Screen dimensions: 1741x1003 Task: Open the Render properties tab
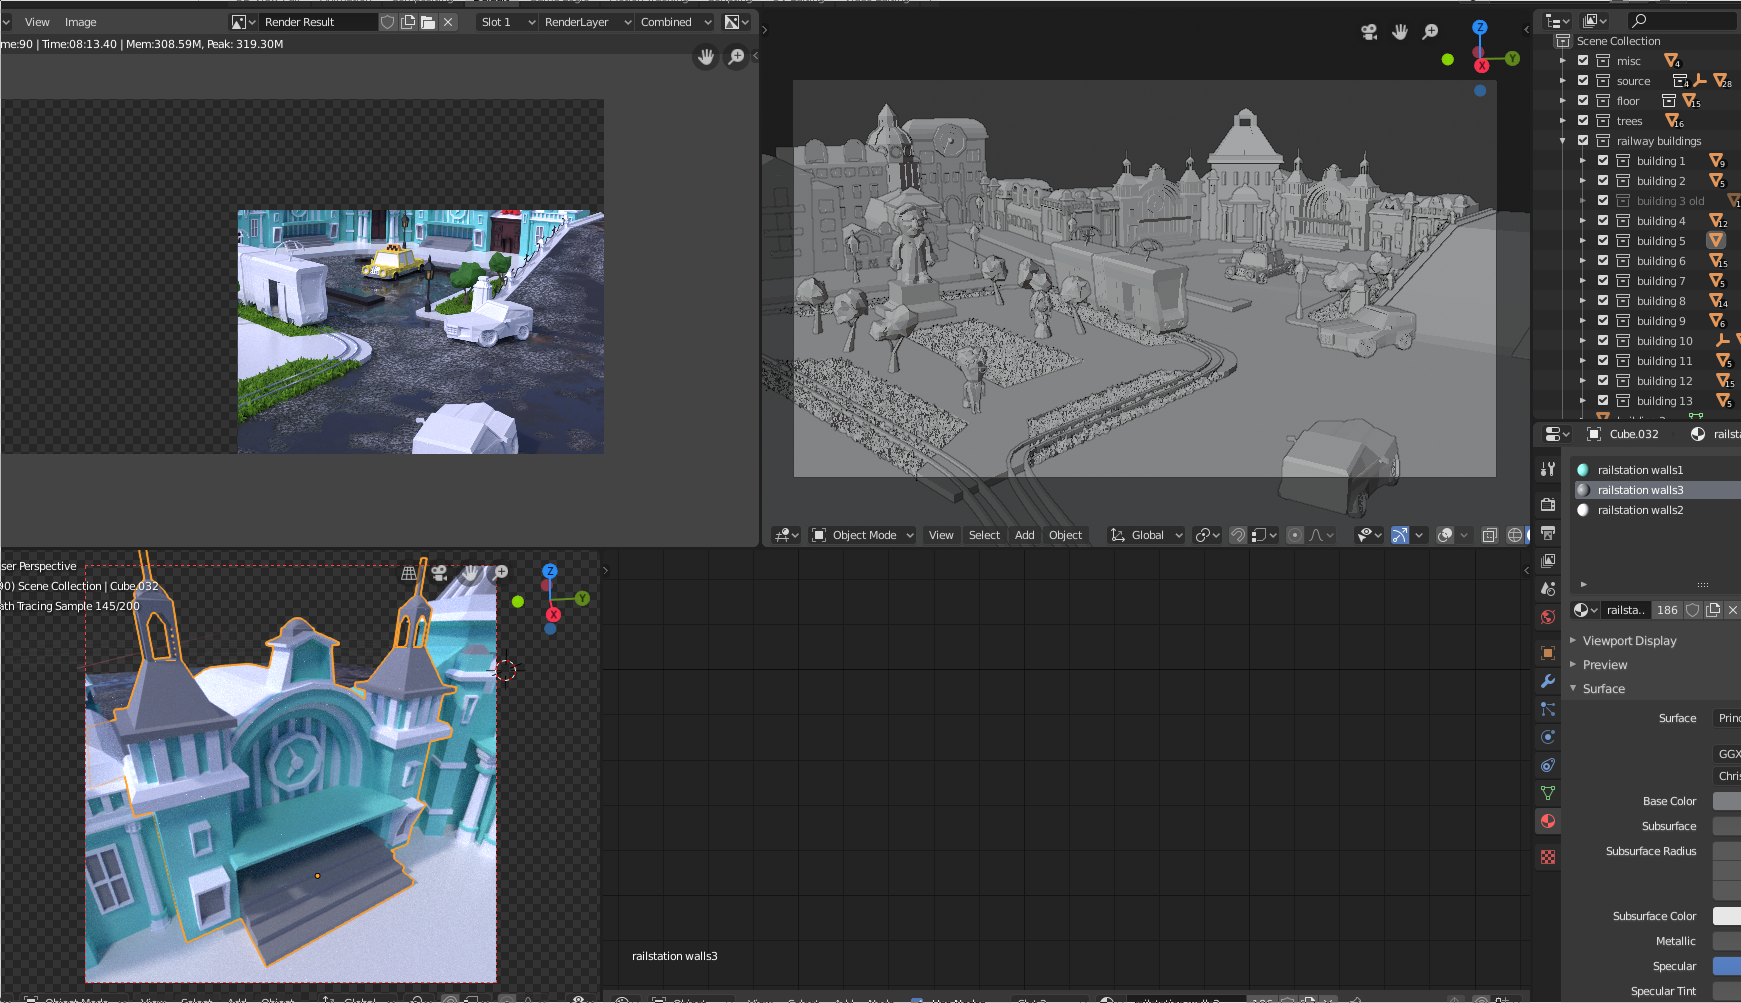tap(1548, 505)
